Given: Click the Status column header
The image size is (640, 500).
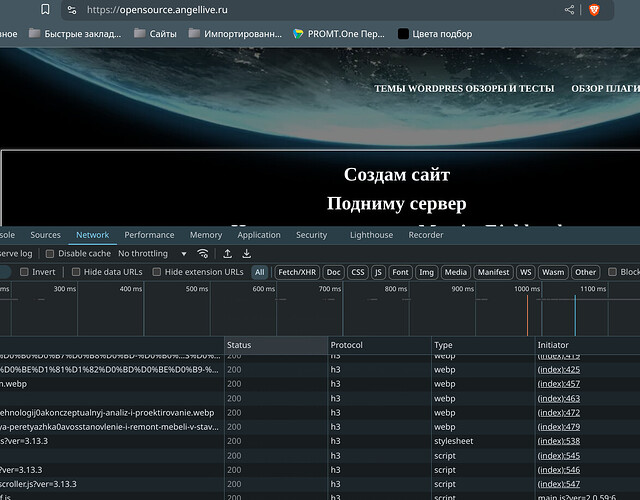Looking at the screenshot, I should click(239, 345).
